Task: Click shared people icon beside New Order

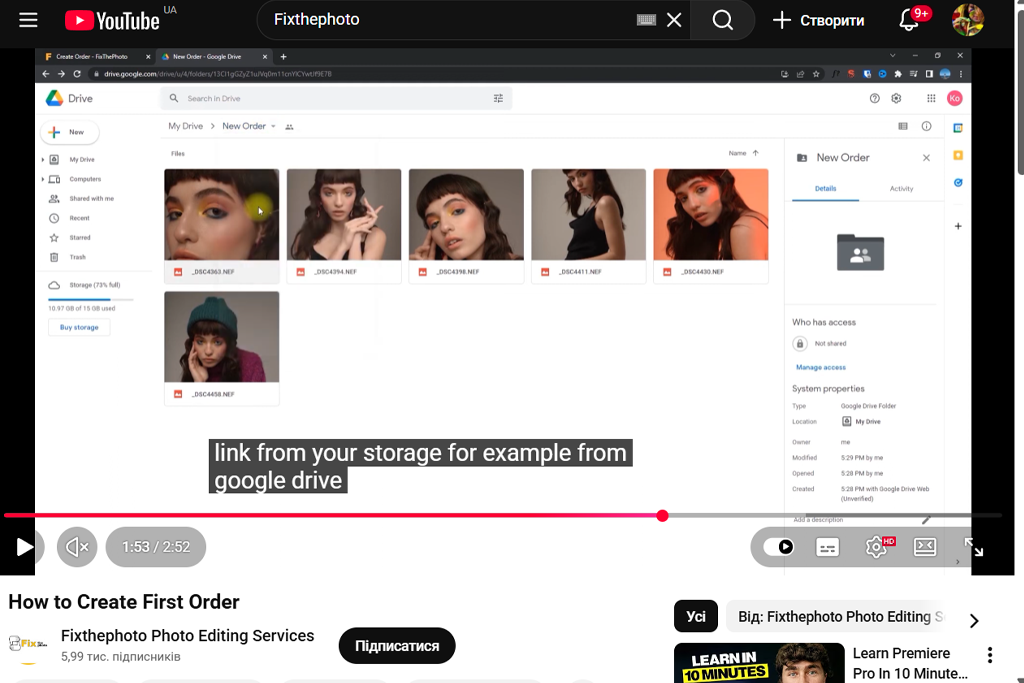Action: click(x=289, y=127)
